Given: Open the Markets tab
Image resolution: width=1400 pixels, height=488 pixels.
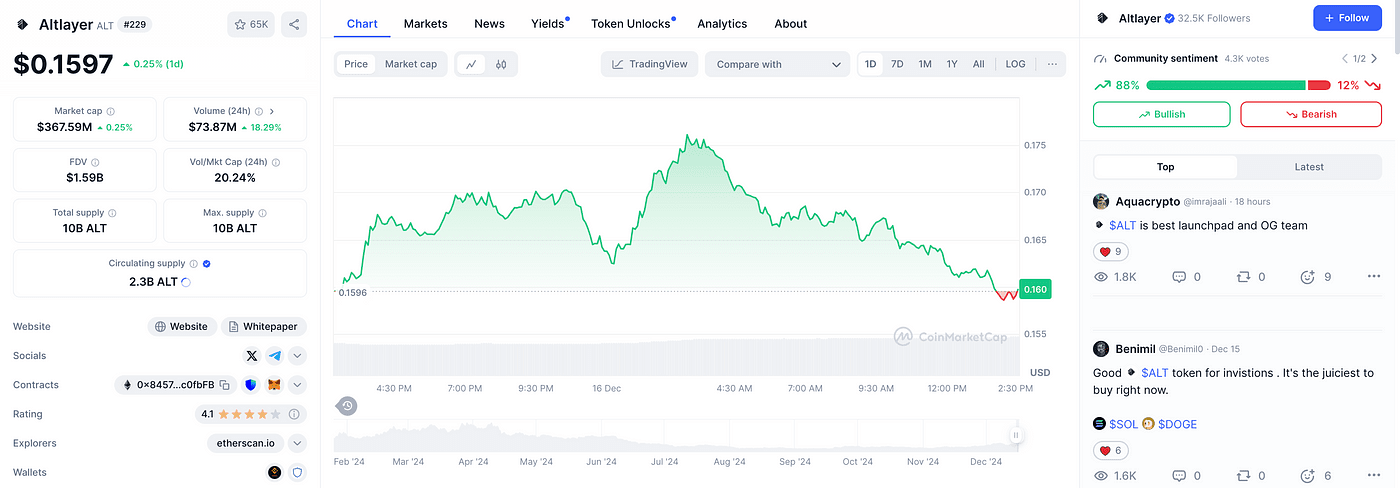Looking at the screenshot, I should tap(425, 23).
